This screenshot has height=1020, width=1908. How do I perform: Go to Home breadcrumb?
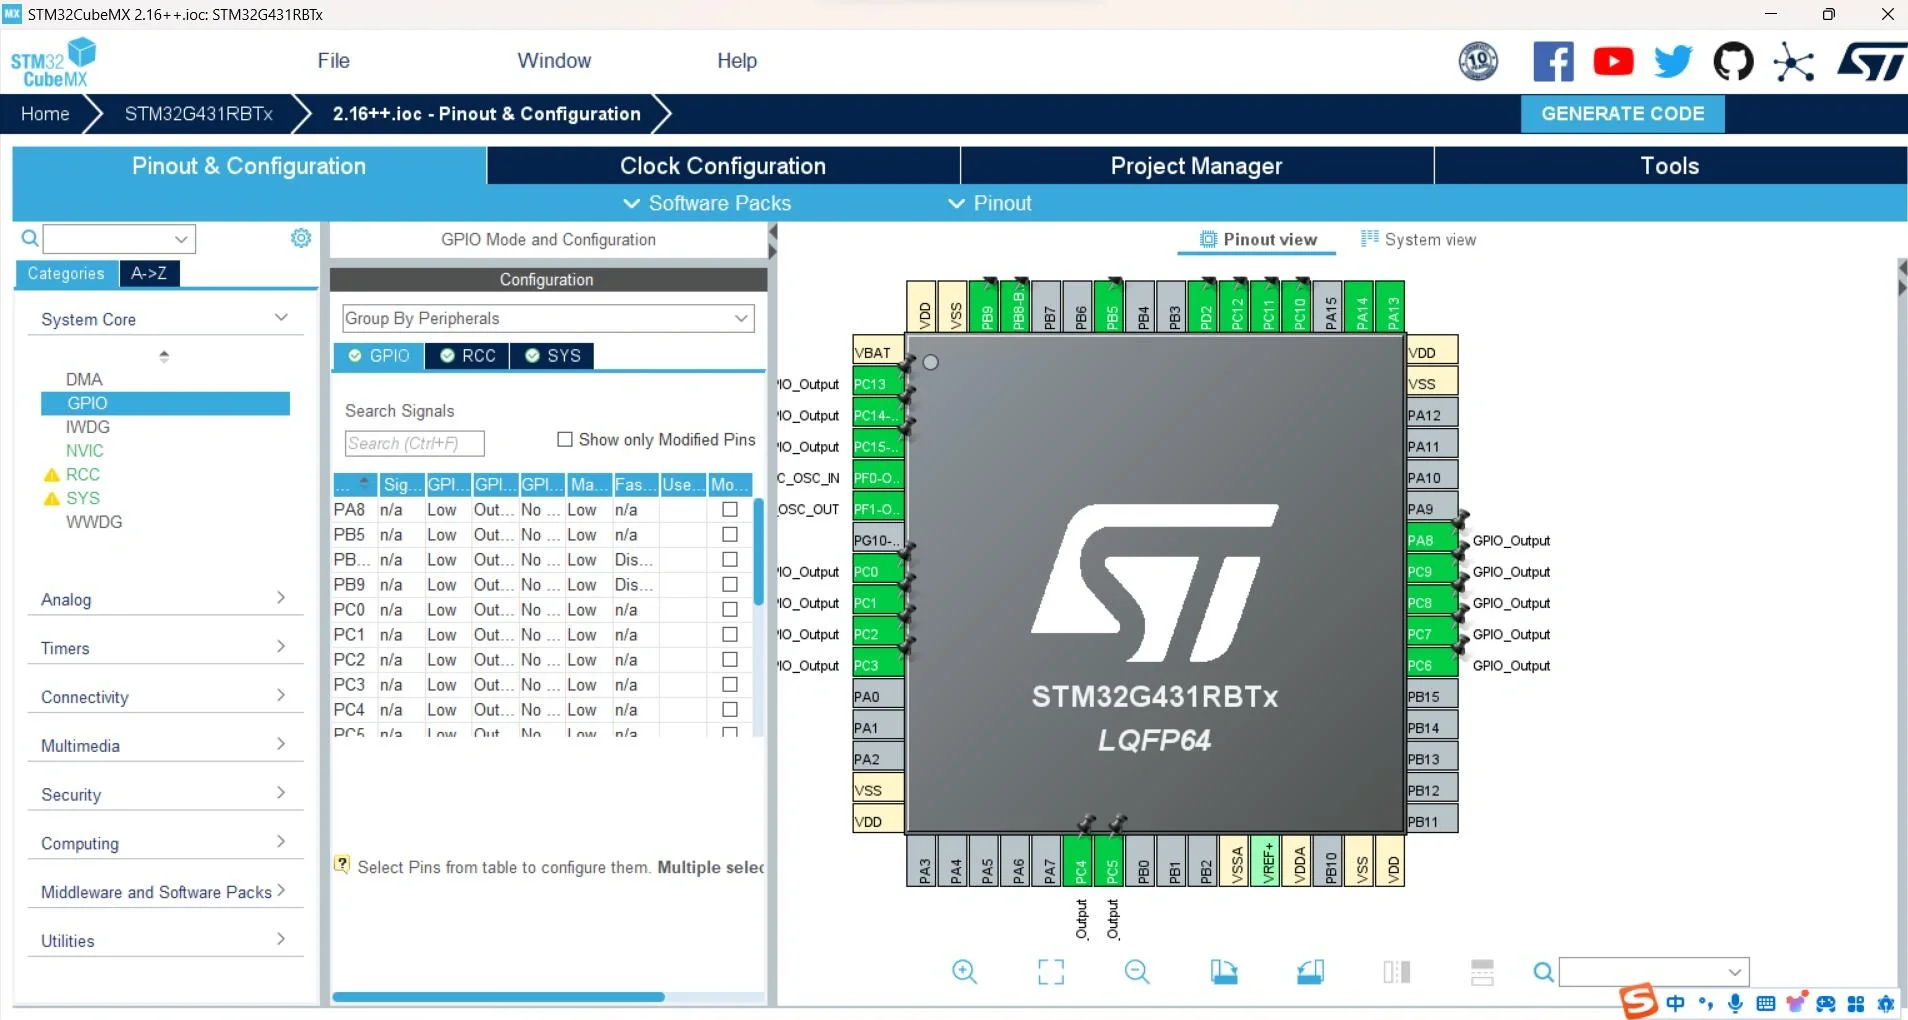click(45, 114)
